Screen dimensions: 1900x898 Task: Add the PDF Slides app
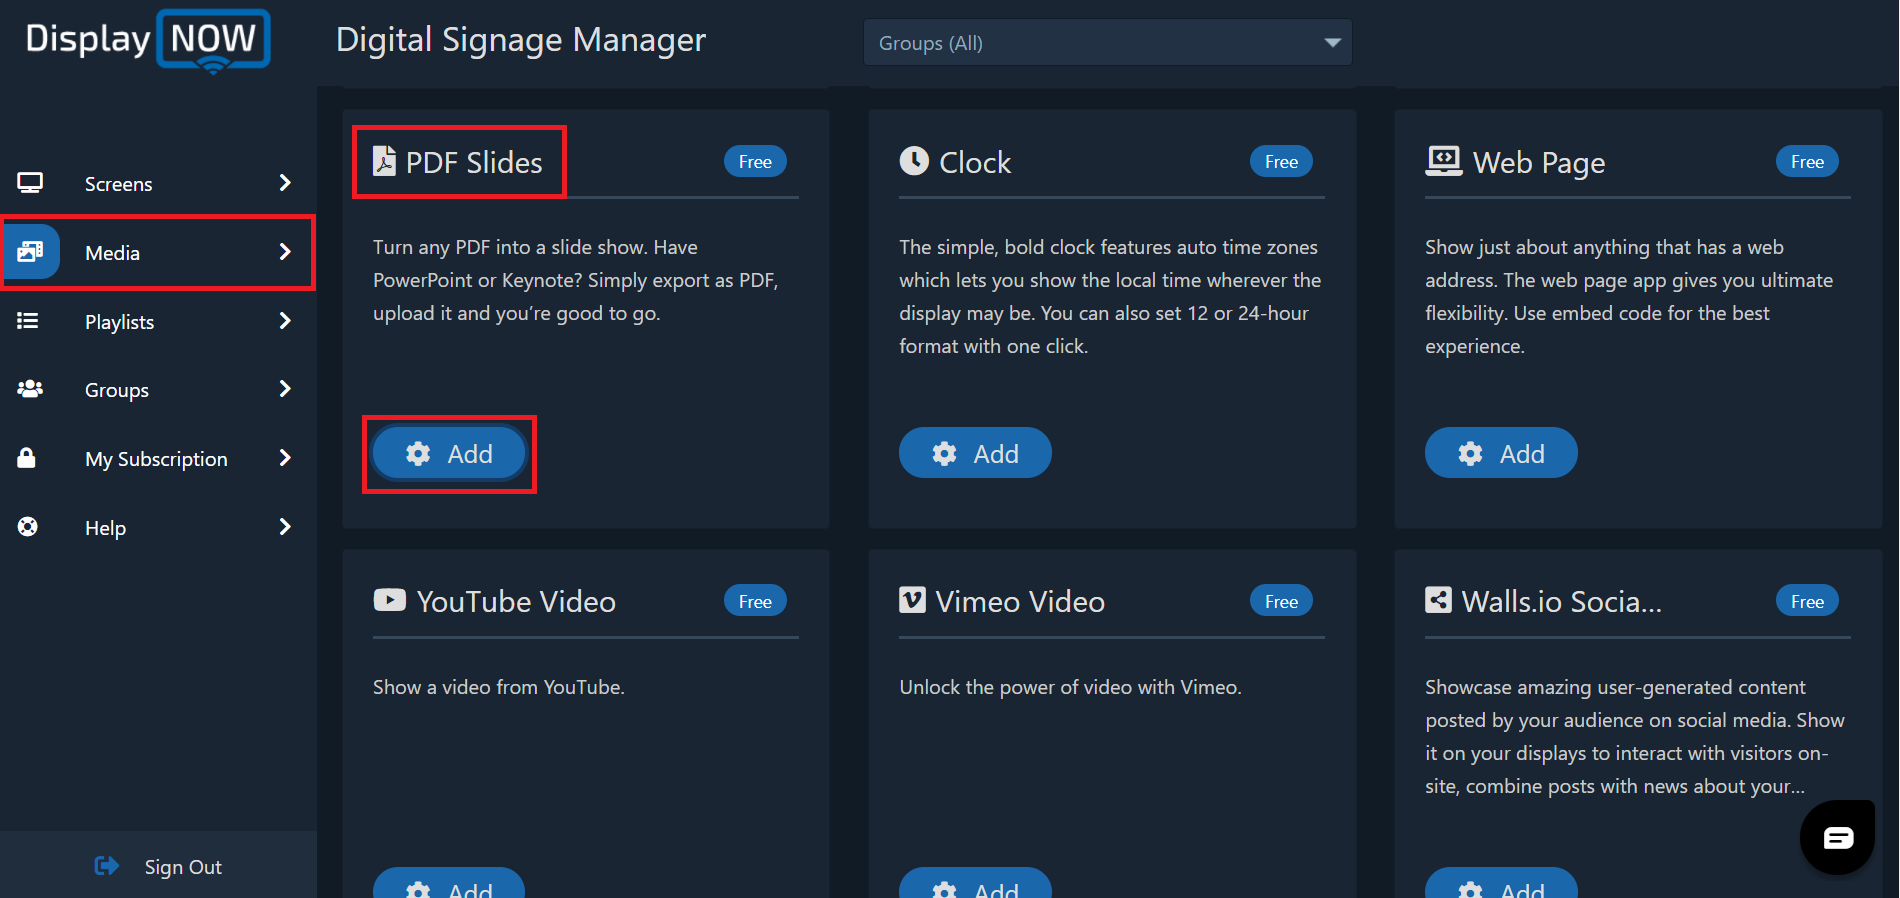(449, 454)
